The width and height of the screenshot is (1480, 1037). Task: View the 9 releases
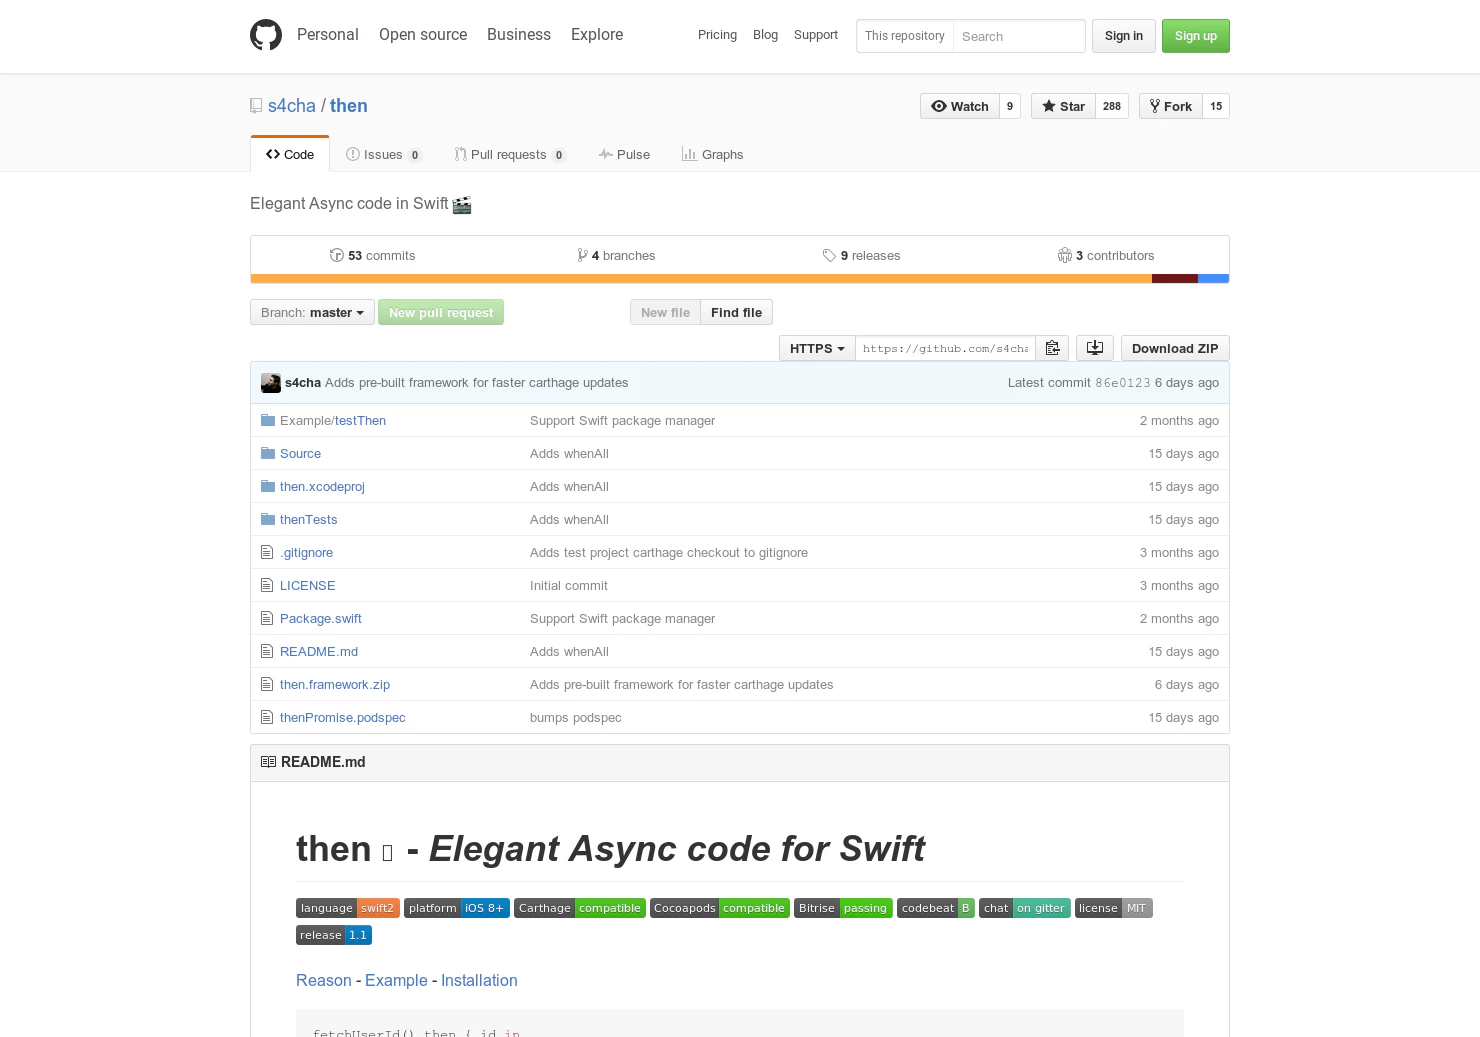[861, 255]
